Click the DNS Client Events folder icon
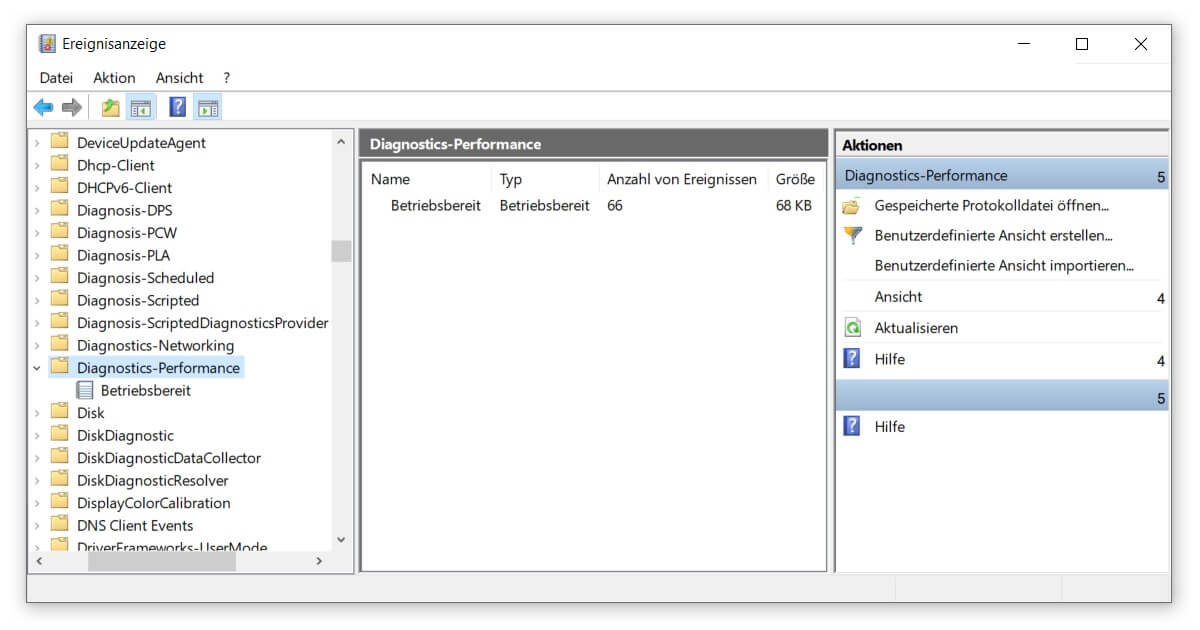This screenshot has width=1200, height=630. tap(60, 526)
